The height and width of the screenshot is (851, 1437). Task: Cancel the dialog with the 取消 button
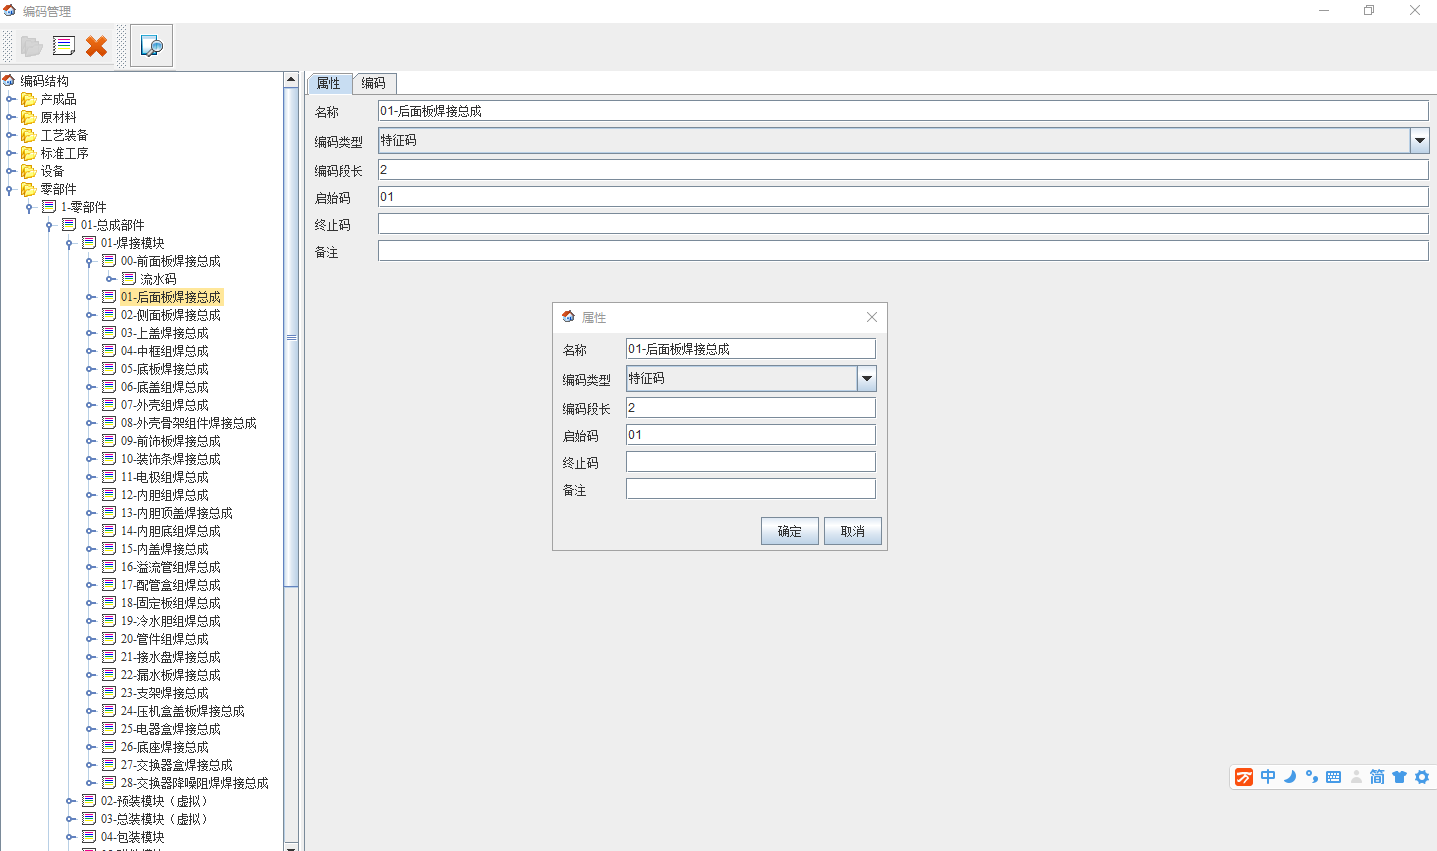[853, 531]
